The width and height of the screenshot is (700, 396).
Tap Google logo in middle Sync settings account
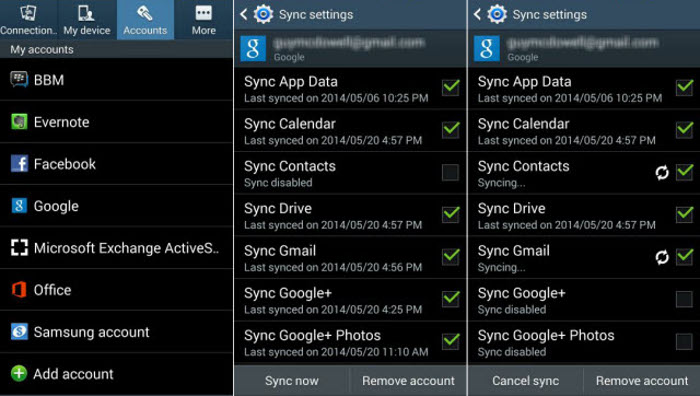(x=253, y=49)
